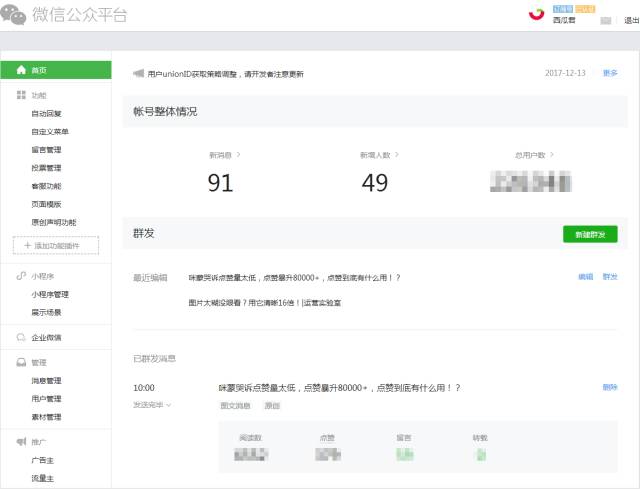Viewport: 640px width, 489px height.
Task: Open the account avatar icon
Action: [x=536, y=12]
